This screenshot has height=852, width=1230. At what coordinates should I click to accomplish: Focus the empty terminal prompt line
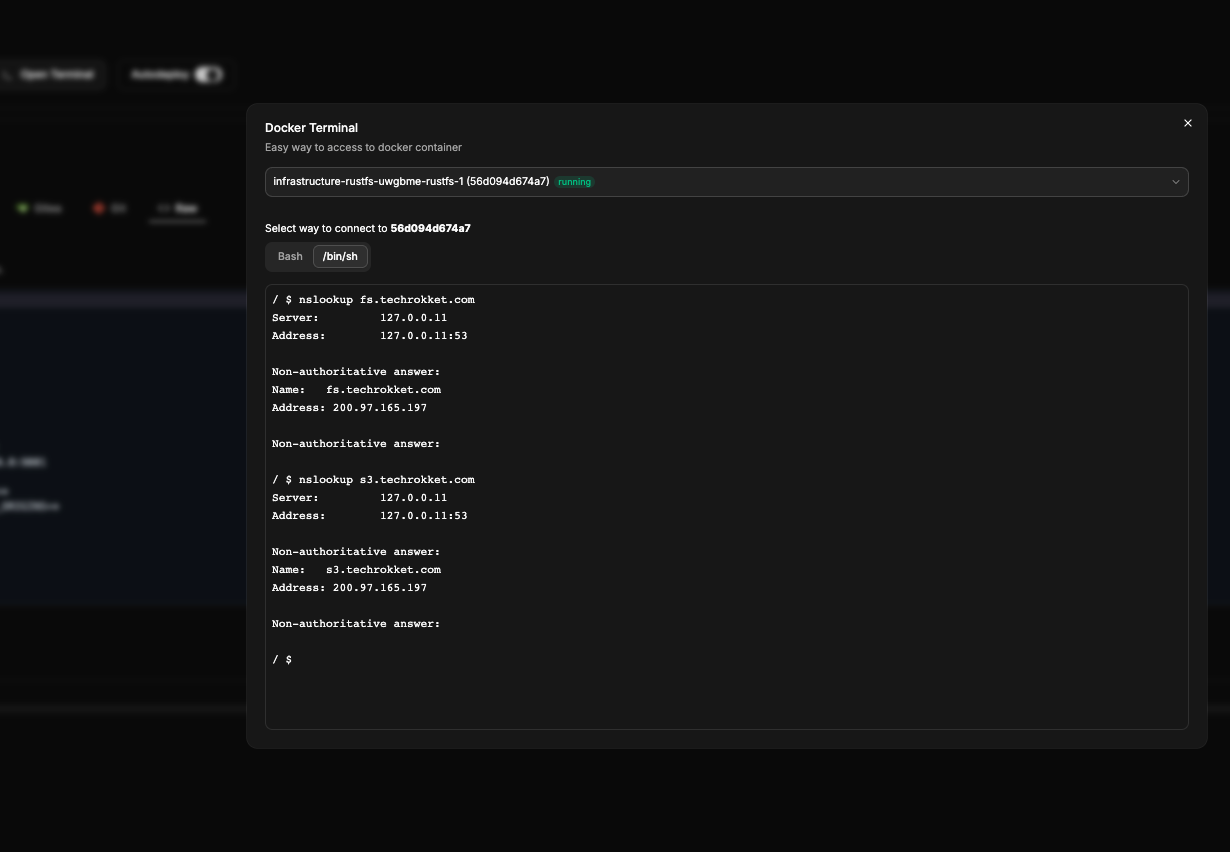(282, 660)
